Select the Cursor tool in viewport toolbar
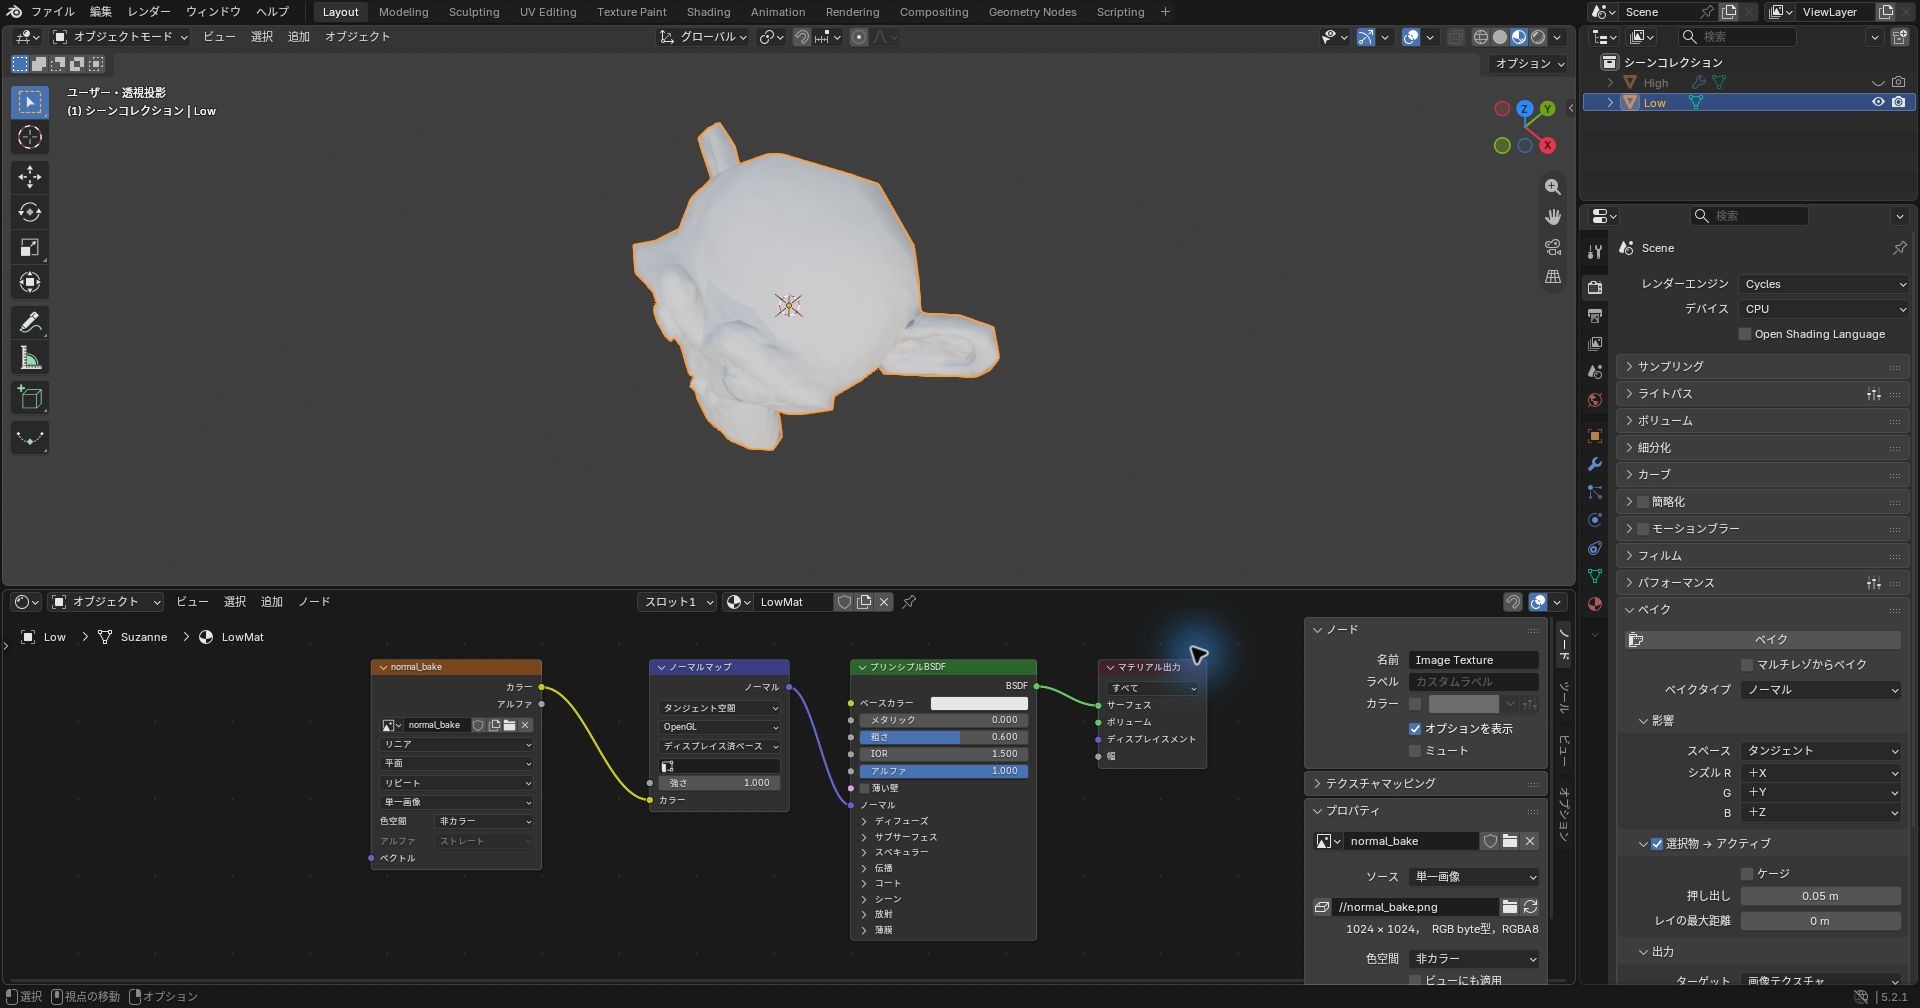The height and width of the screenshot is (1008, 1920). (x=30, y=137)
